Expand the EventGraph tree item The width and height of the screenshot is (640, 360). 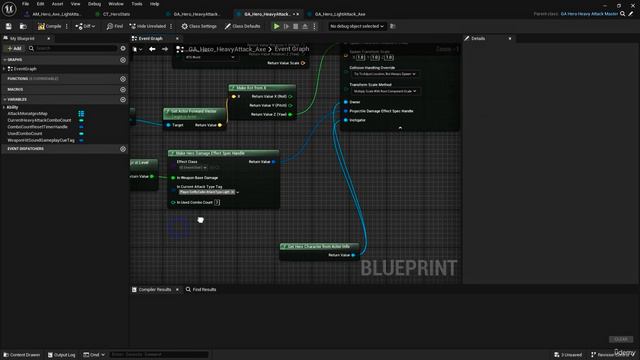4,69
